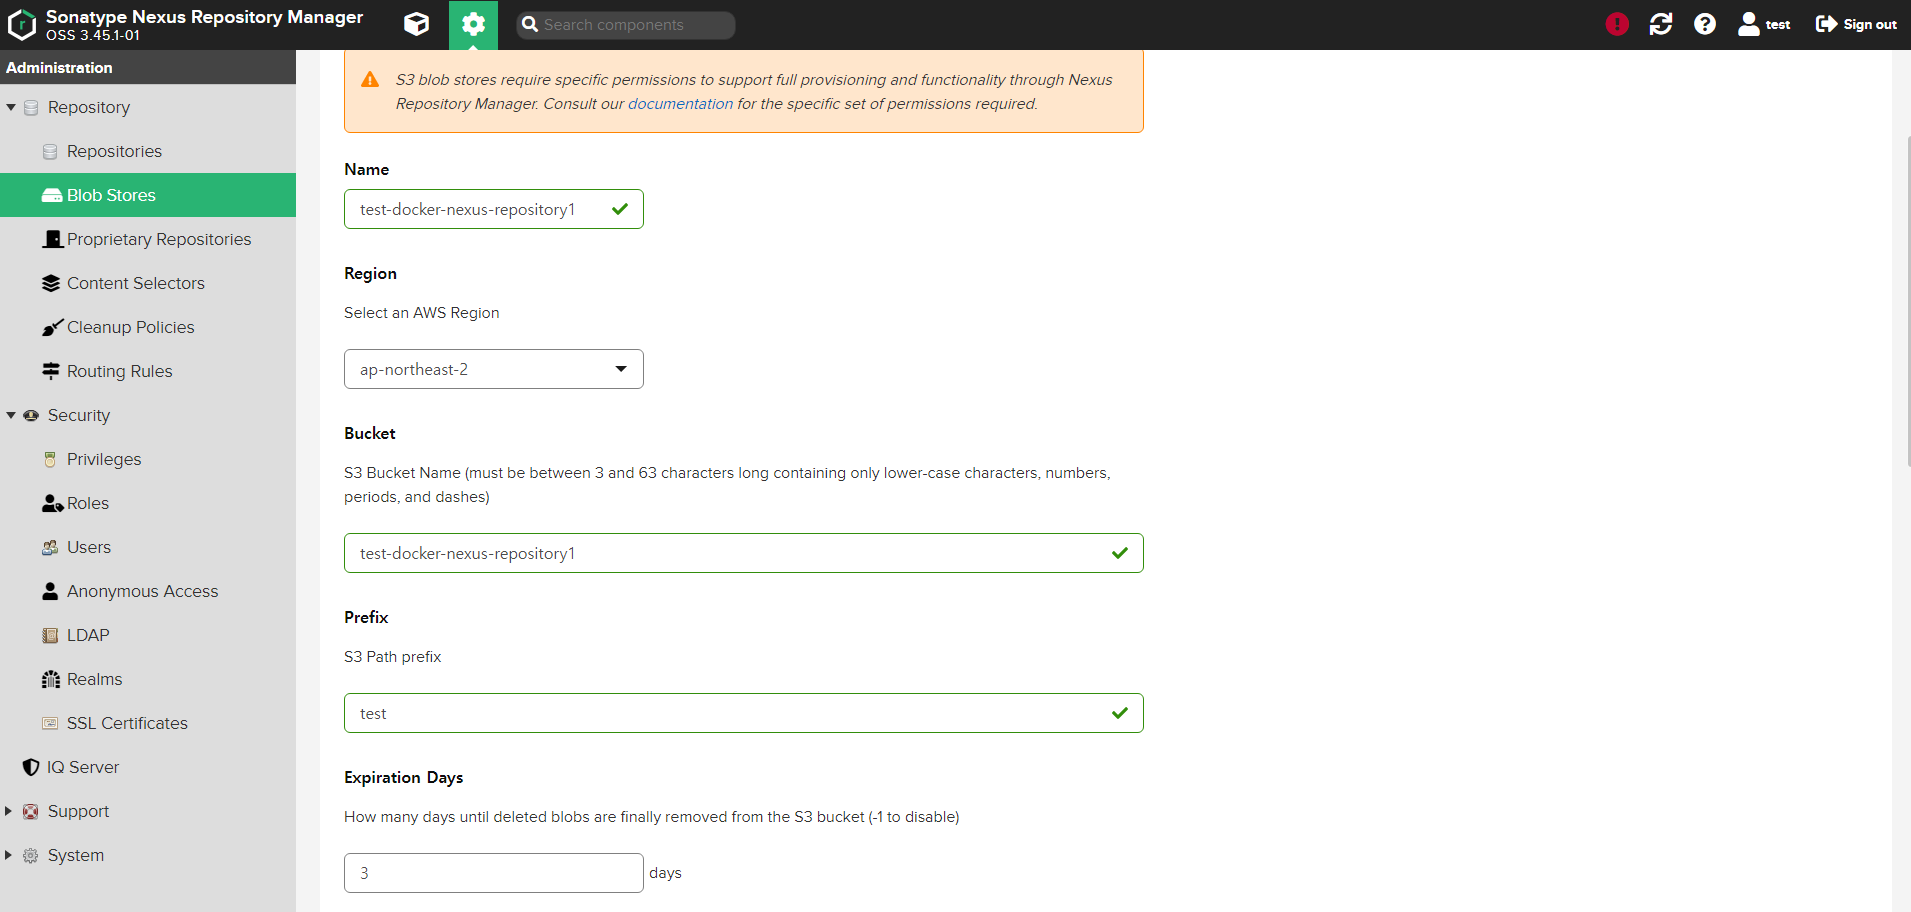Open the S3 permissions documentation link
This screenshot has height=912, width=1911.
pos(680,104)
